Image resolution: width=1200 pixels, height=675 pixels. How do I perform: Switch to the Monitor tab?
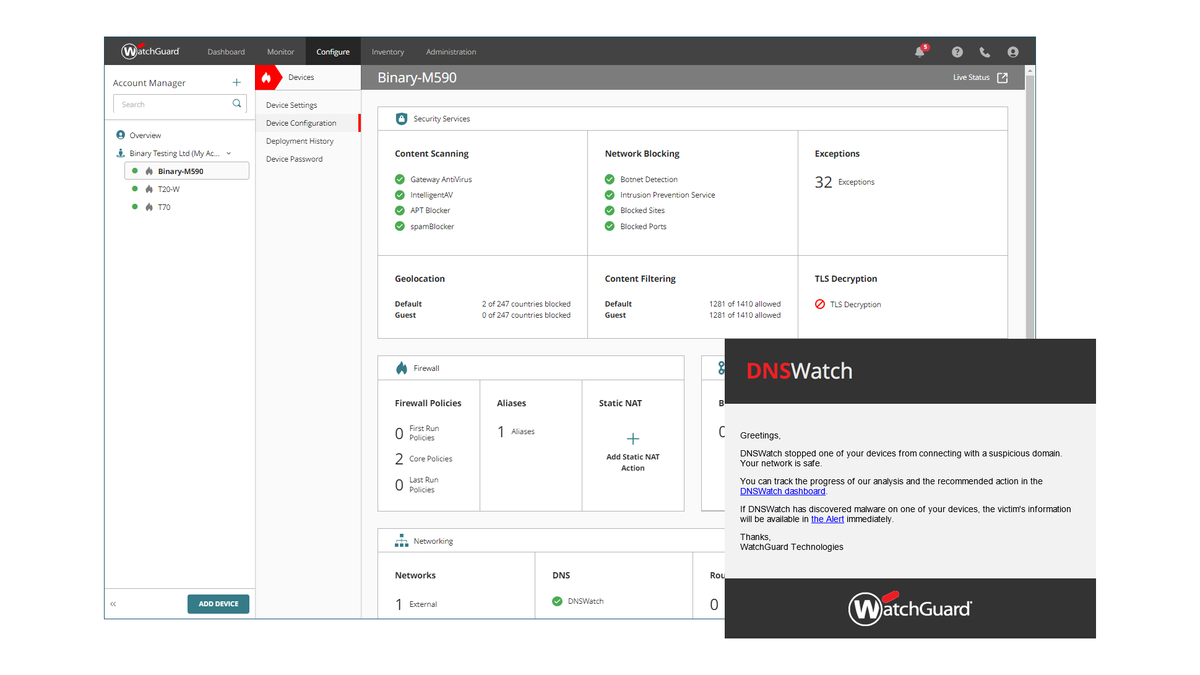click(280, 51)
